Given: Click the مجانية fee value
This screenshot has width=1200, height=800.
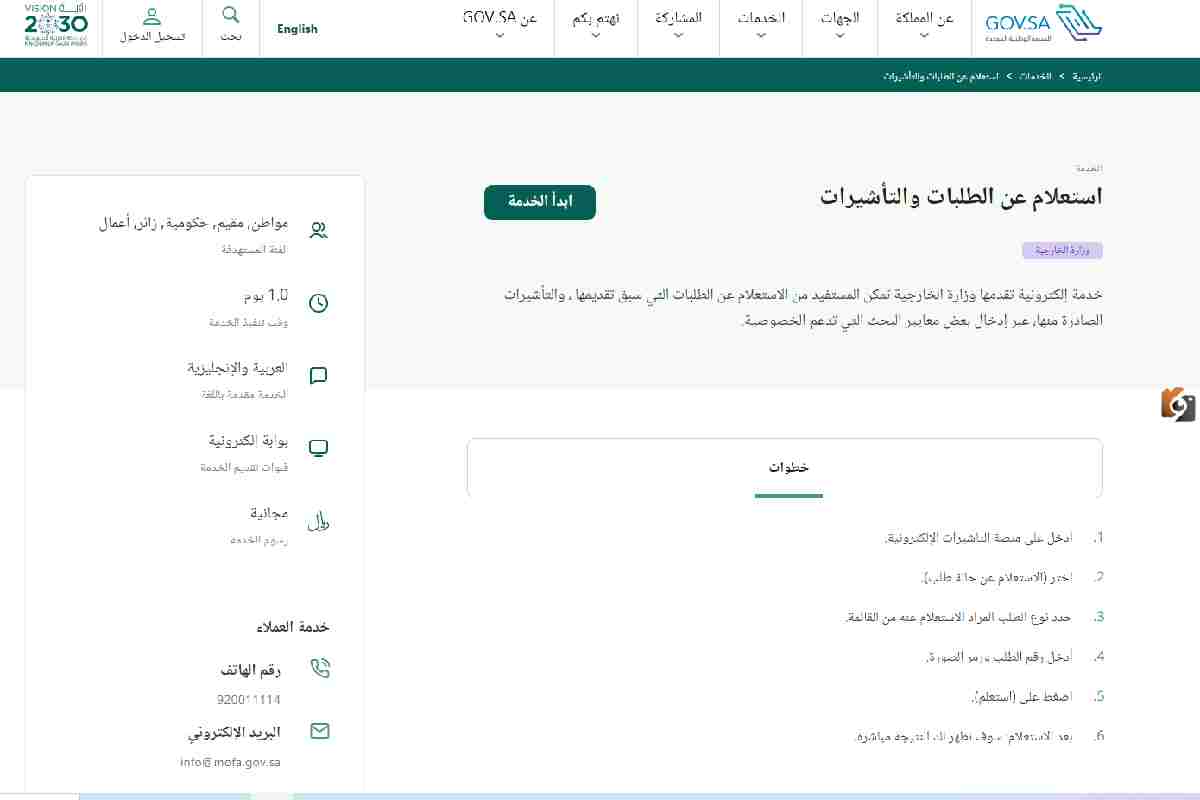Looking at the screenshot, I should (x=269, y=513).
